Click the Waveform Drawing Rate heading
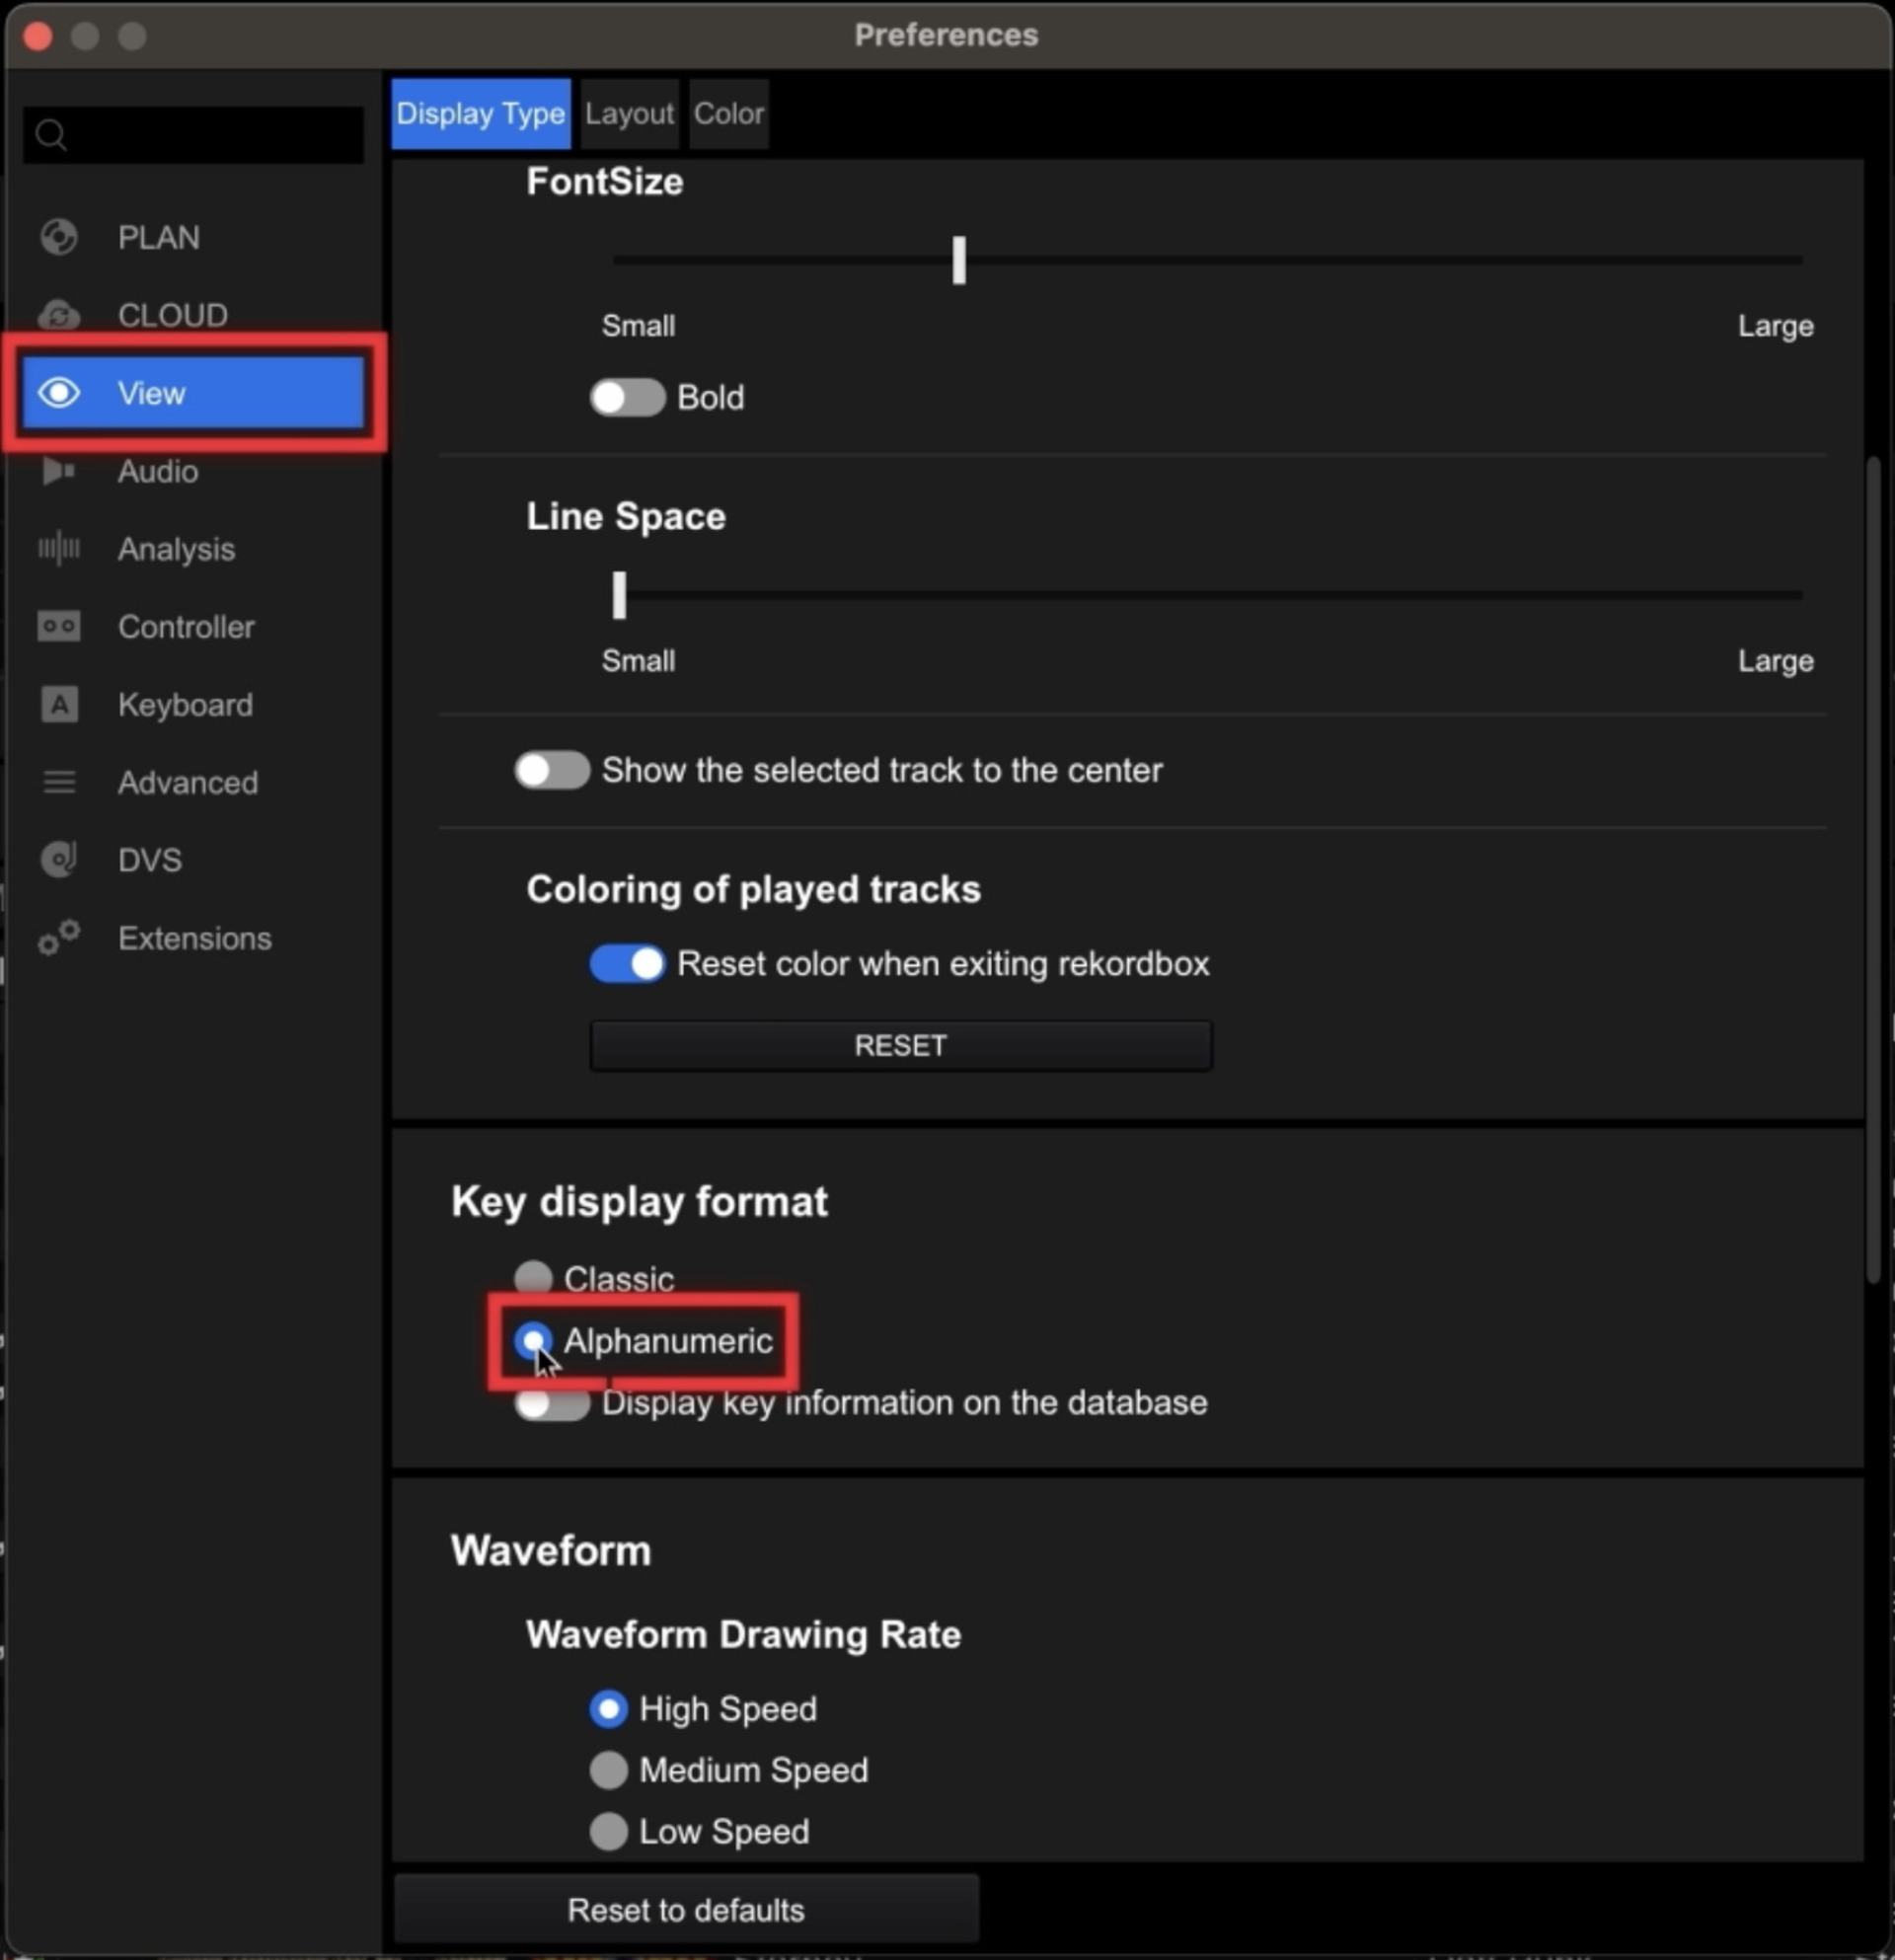The image size is (1895, 1960). coord(743,1634)
